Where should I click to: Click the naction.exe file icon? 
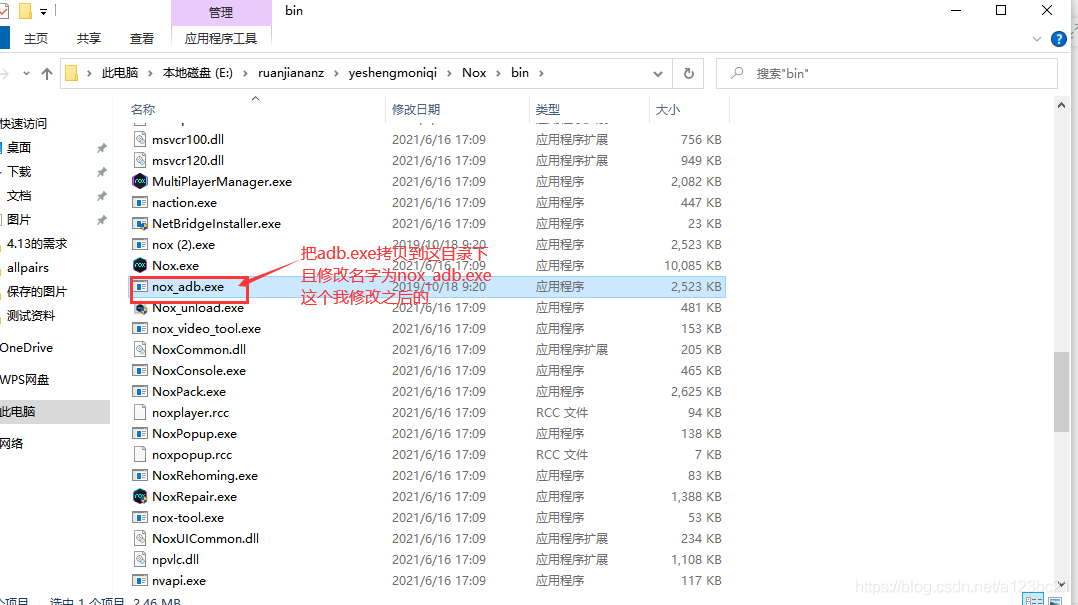coord(140,203)
